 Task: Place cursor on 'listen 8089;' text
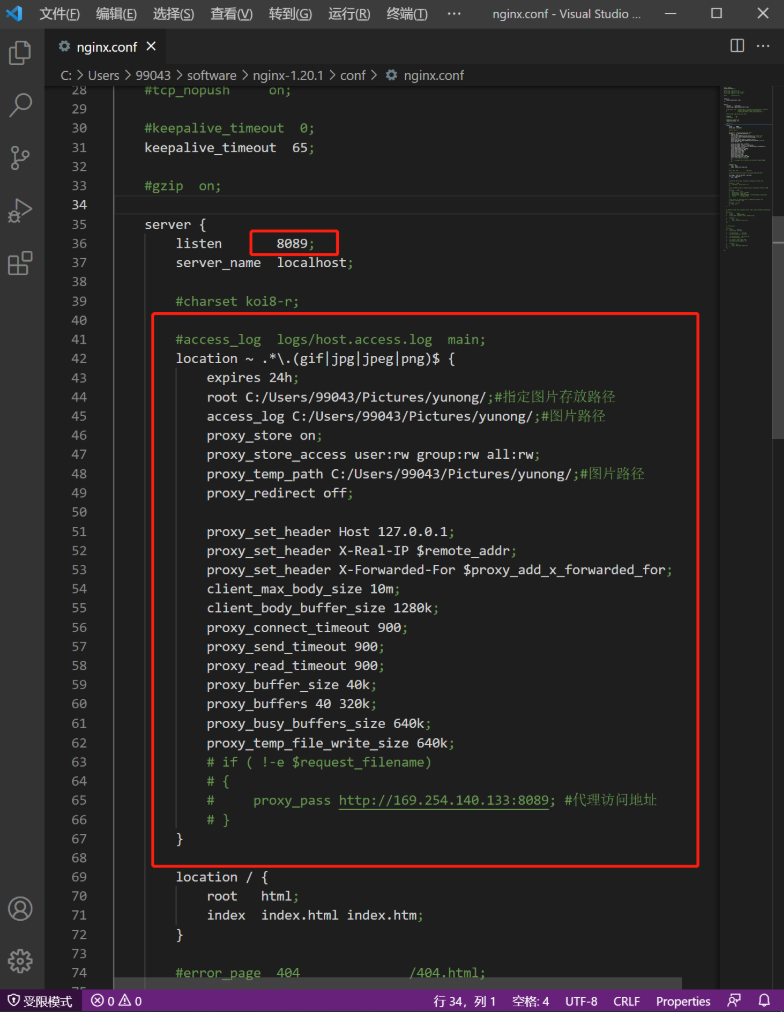tap(245, 244)
